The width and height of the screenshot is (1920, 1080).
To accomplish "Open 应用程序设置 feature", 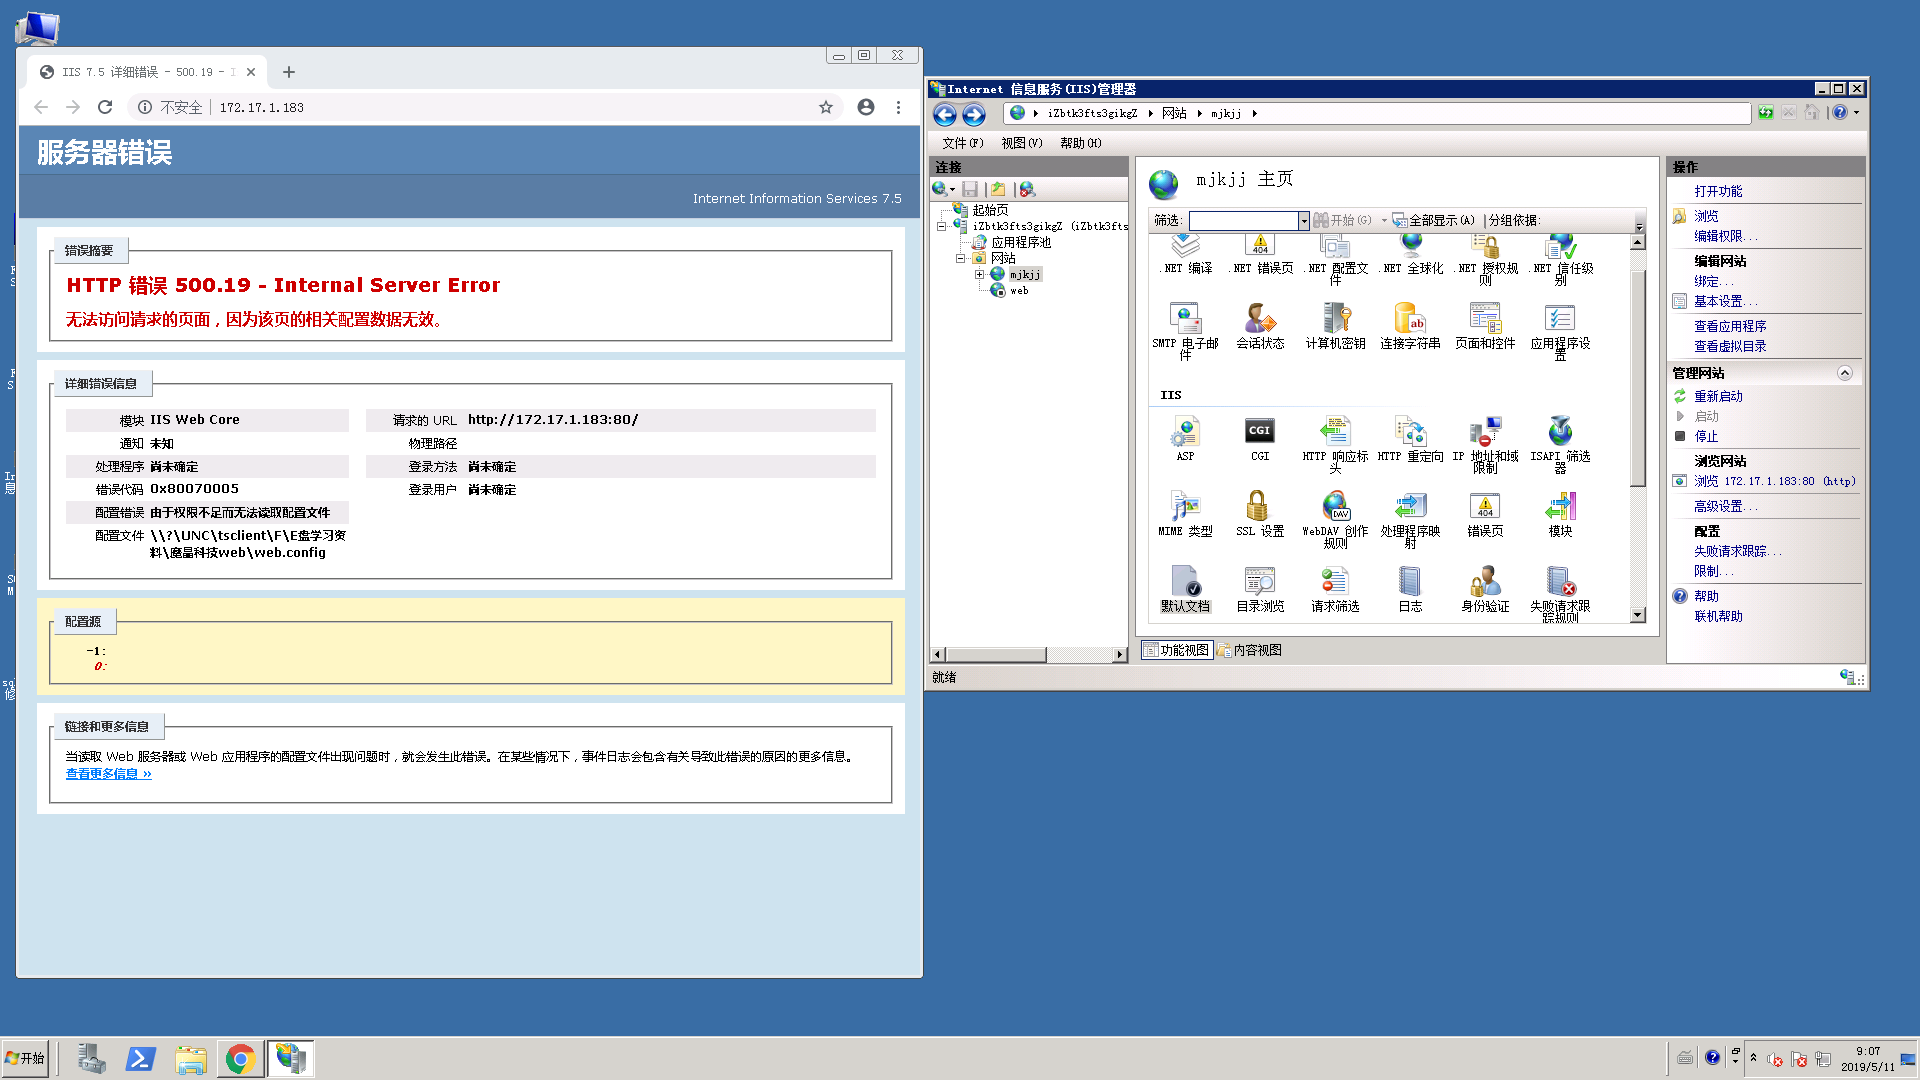I will [x=1560, y=331].
